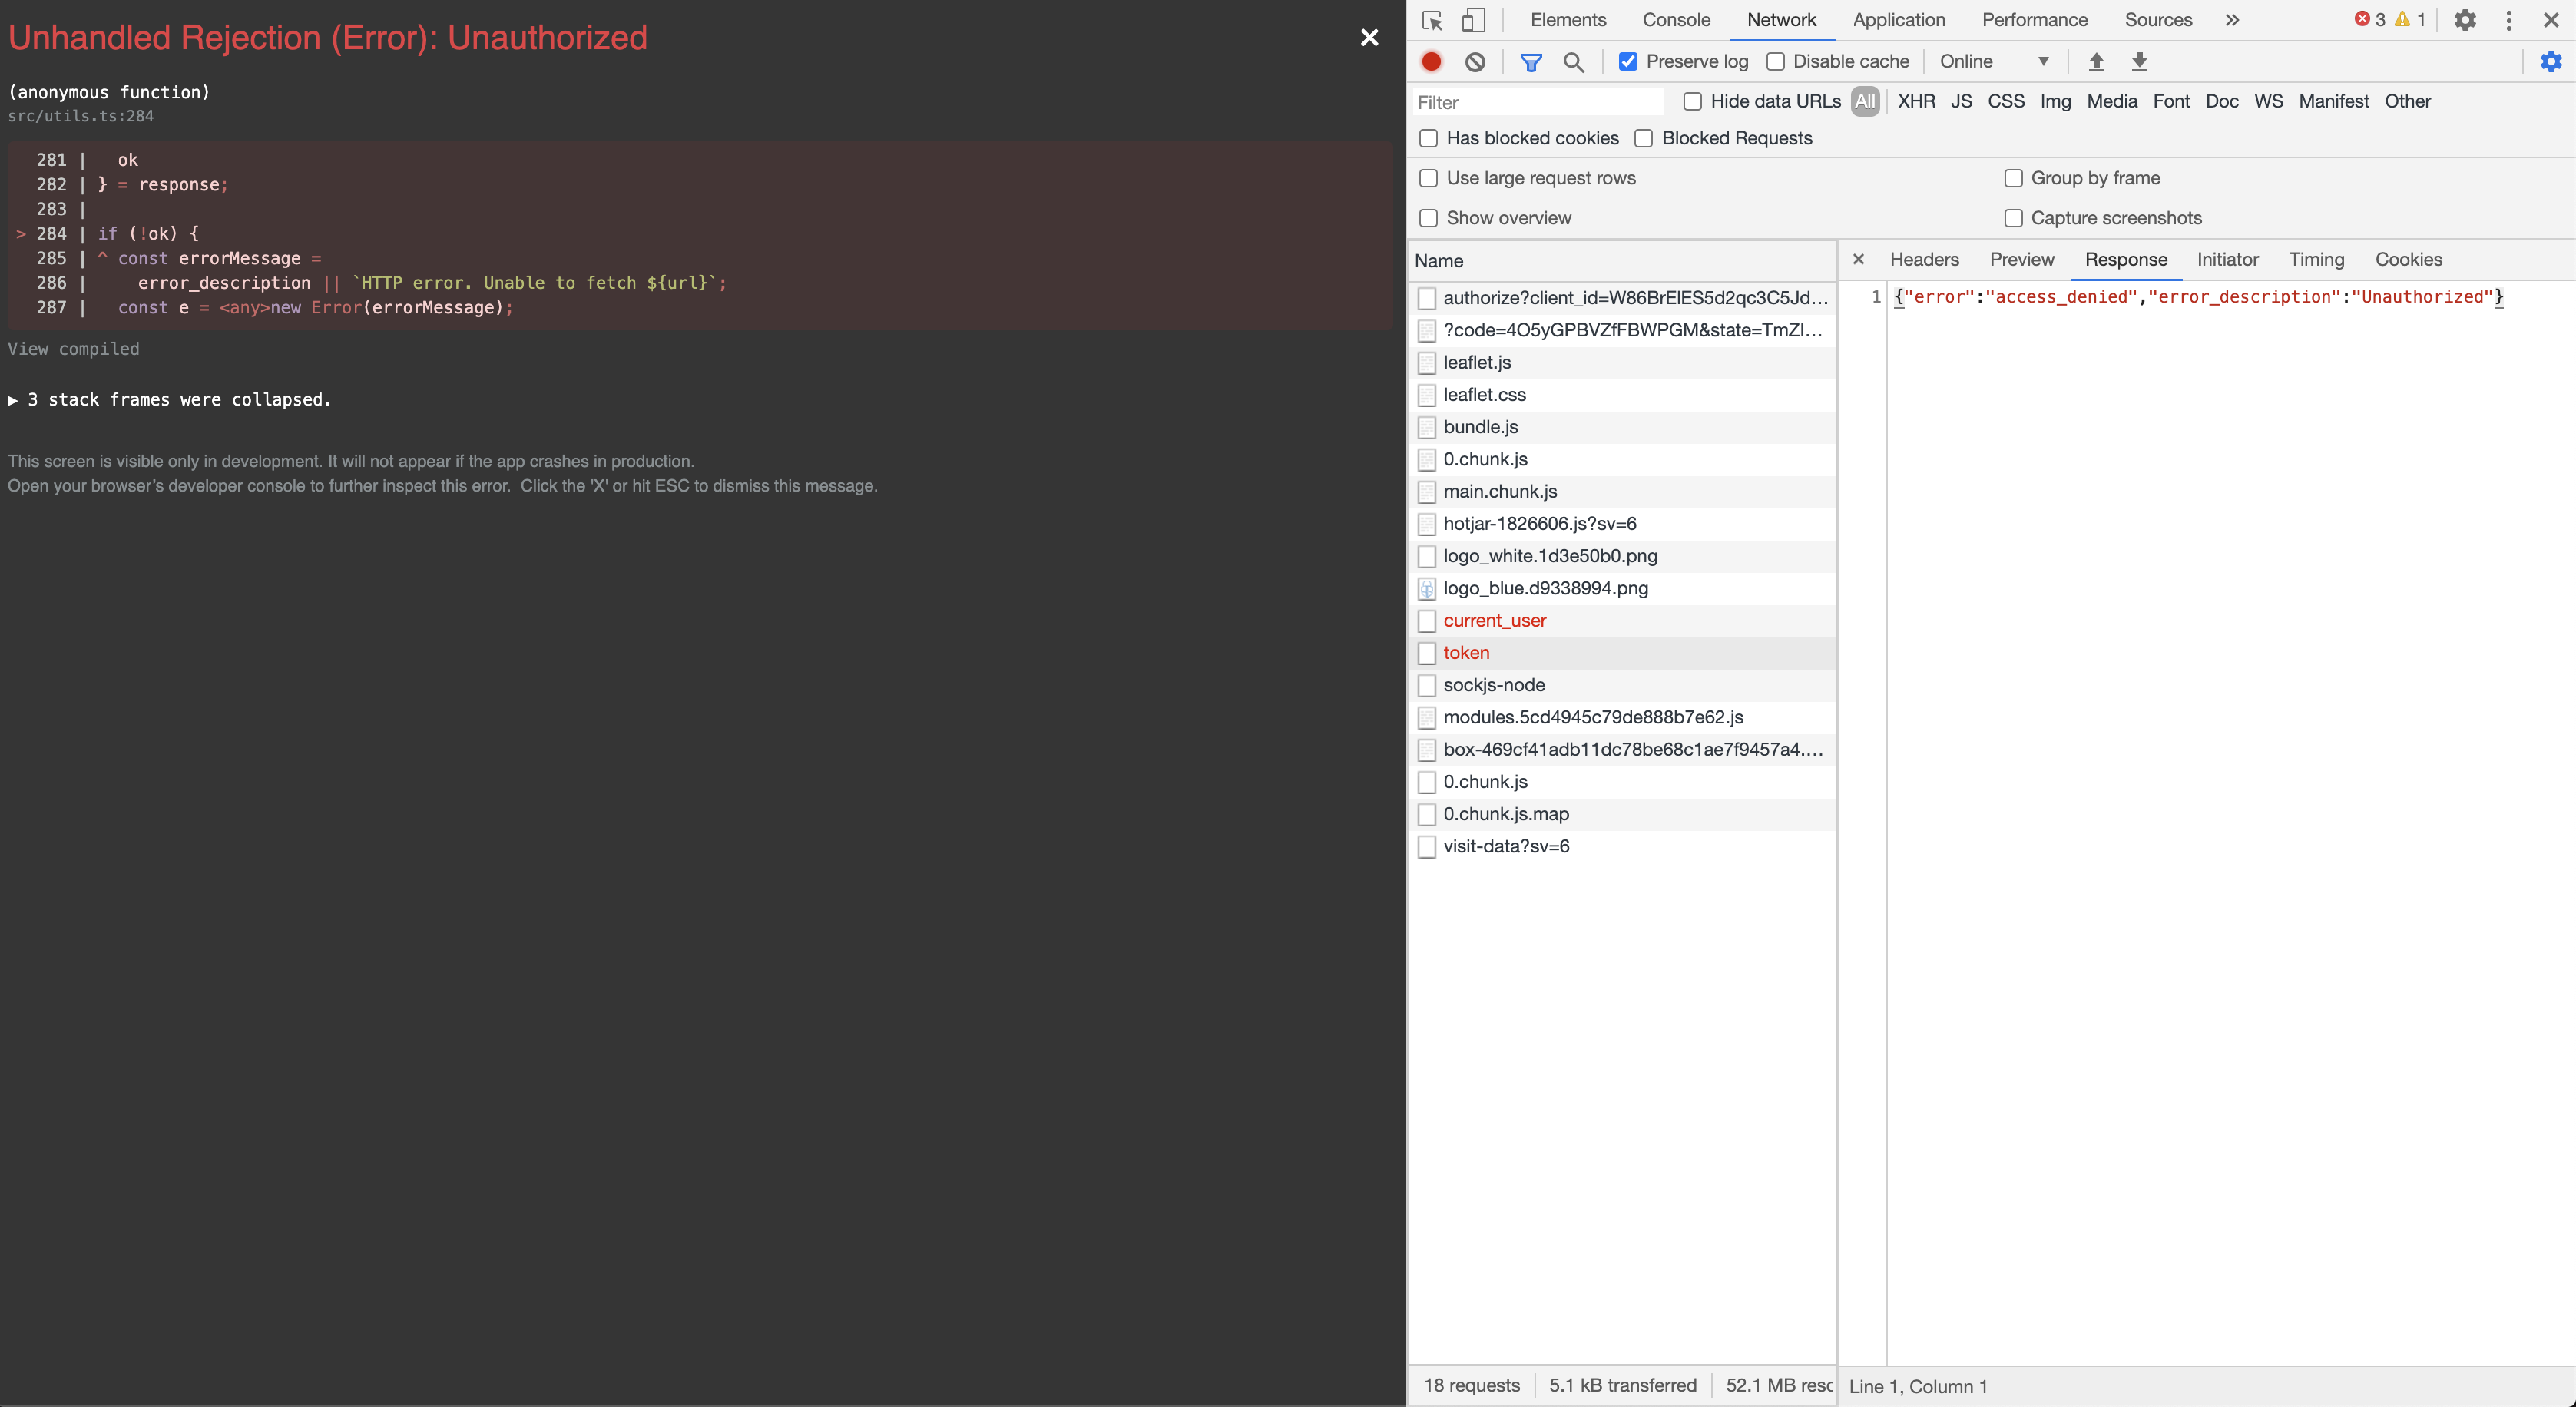Select the current_user request row
This screenshot has width=2576, height=1407.
coord(1624,621)
